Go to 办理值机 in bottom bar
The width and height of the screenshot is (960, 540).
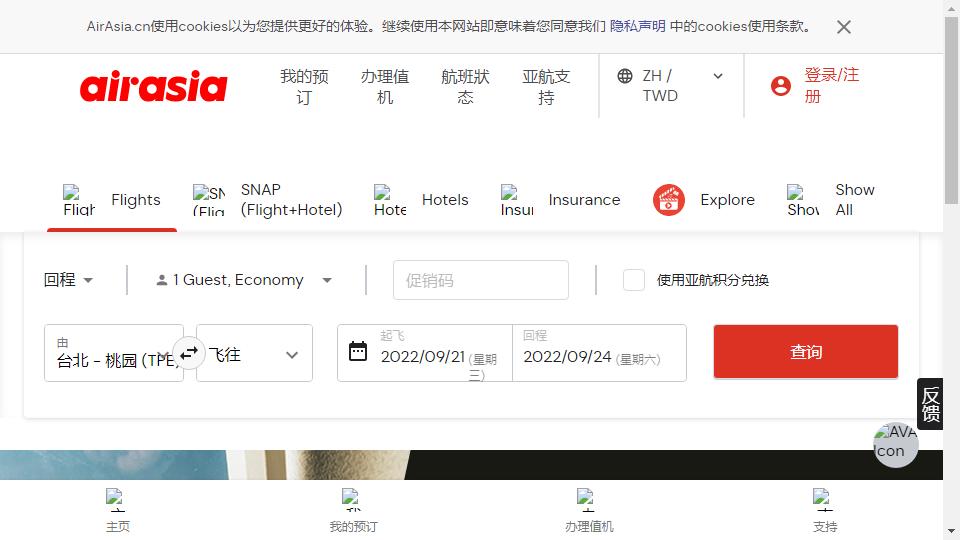pyautogui.click(x=589, y=511)
